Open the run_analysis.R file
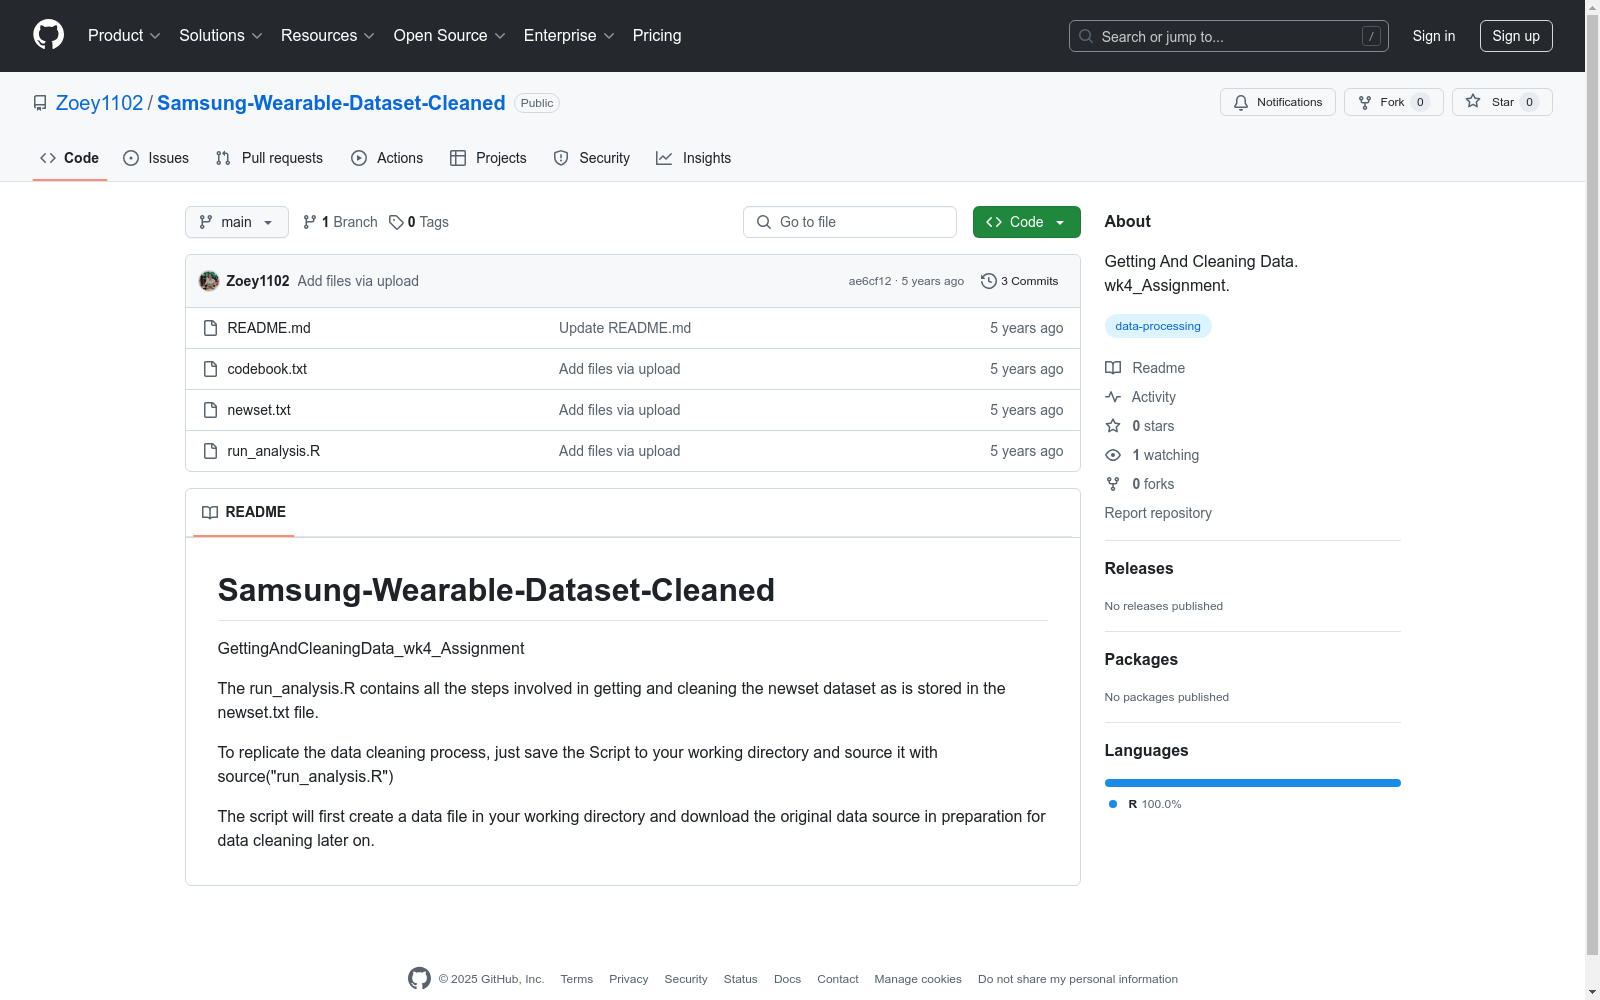Screen dimensions: 1600x1000 coord(274,451)
